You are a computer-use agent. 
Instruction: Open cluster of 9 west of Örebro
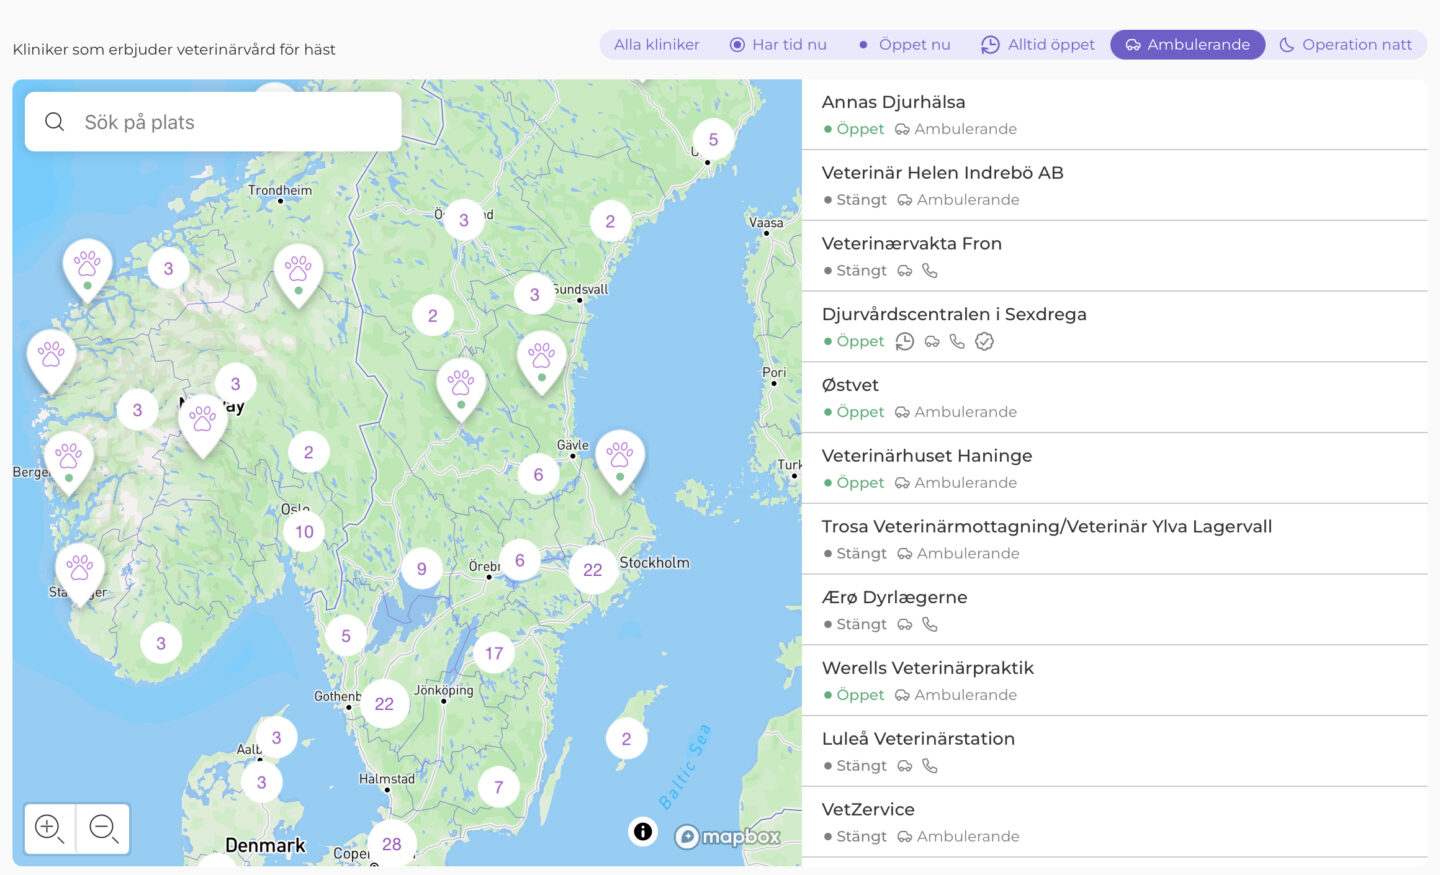tap(422, 569)
